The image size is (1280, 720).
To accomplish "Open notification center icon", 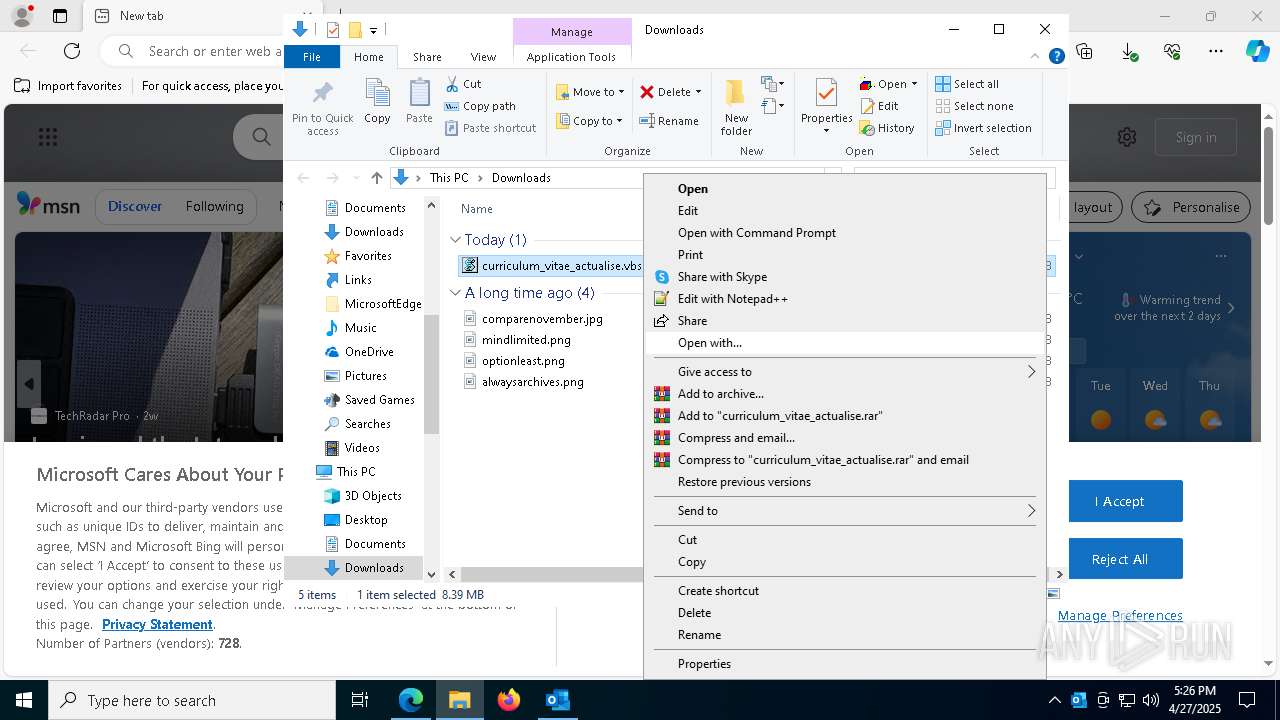I will point(1246,700).
